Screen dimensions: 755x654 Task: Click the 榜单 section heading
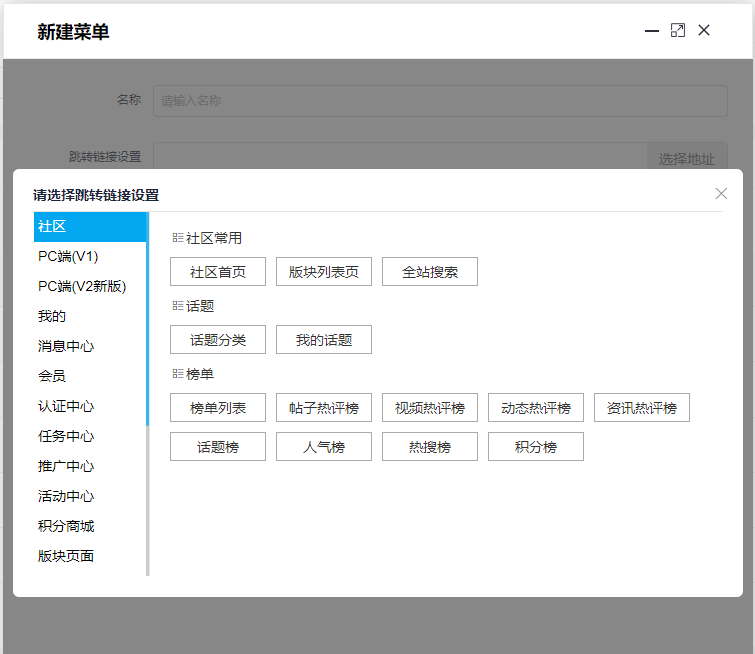pyautogui.click(x=200, y=374)
